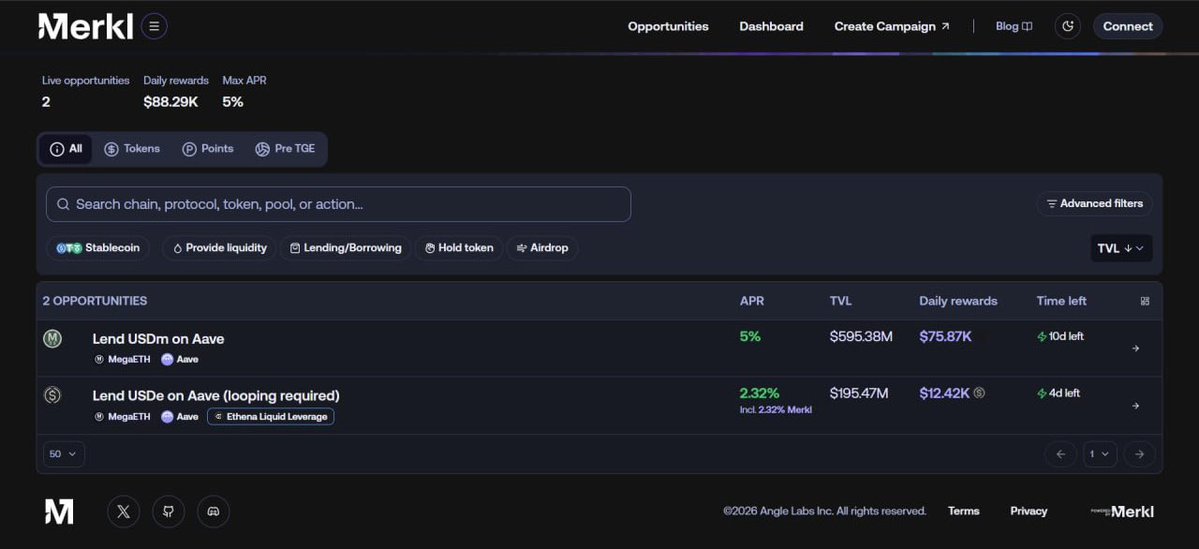
Task: Switch to grid view icon in table header
Action: 1145,301
